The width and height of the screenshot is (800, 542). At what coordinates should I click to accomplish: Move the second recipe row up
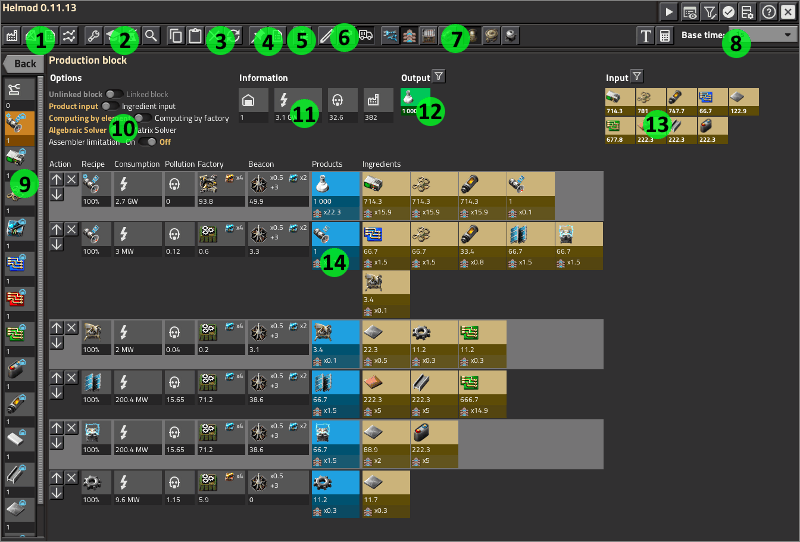click(56, 230)
